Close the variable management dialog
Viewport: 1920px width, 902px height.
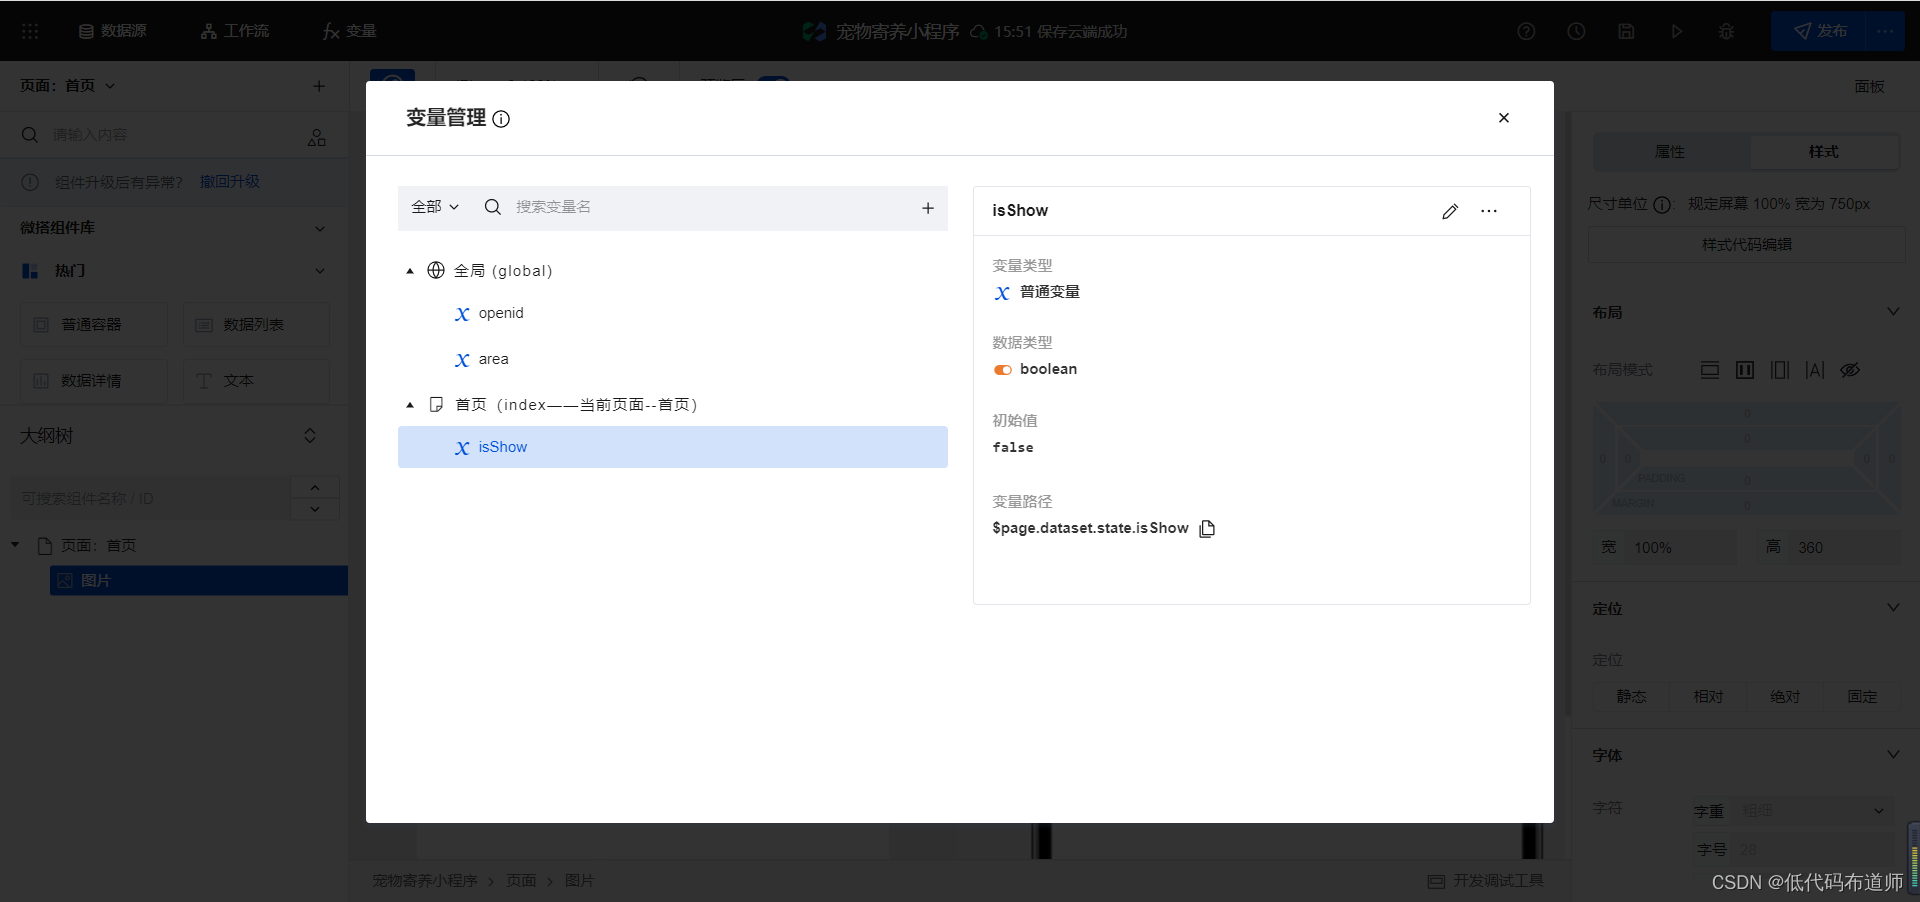(x=1503, y=118)
